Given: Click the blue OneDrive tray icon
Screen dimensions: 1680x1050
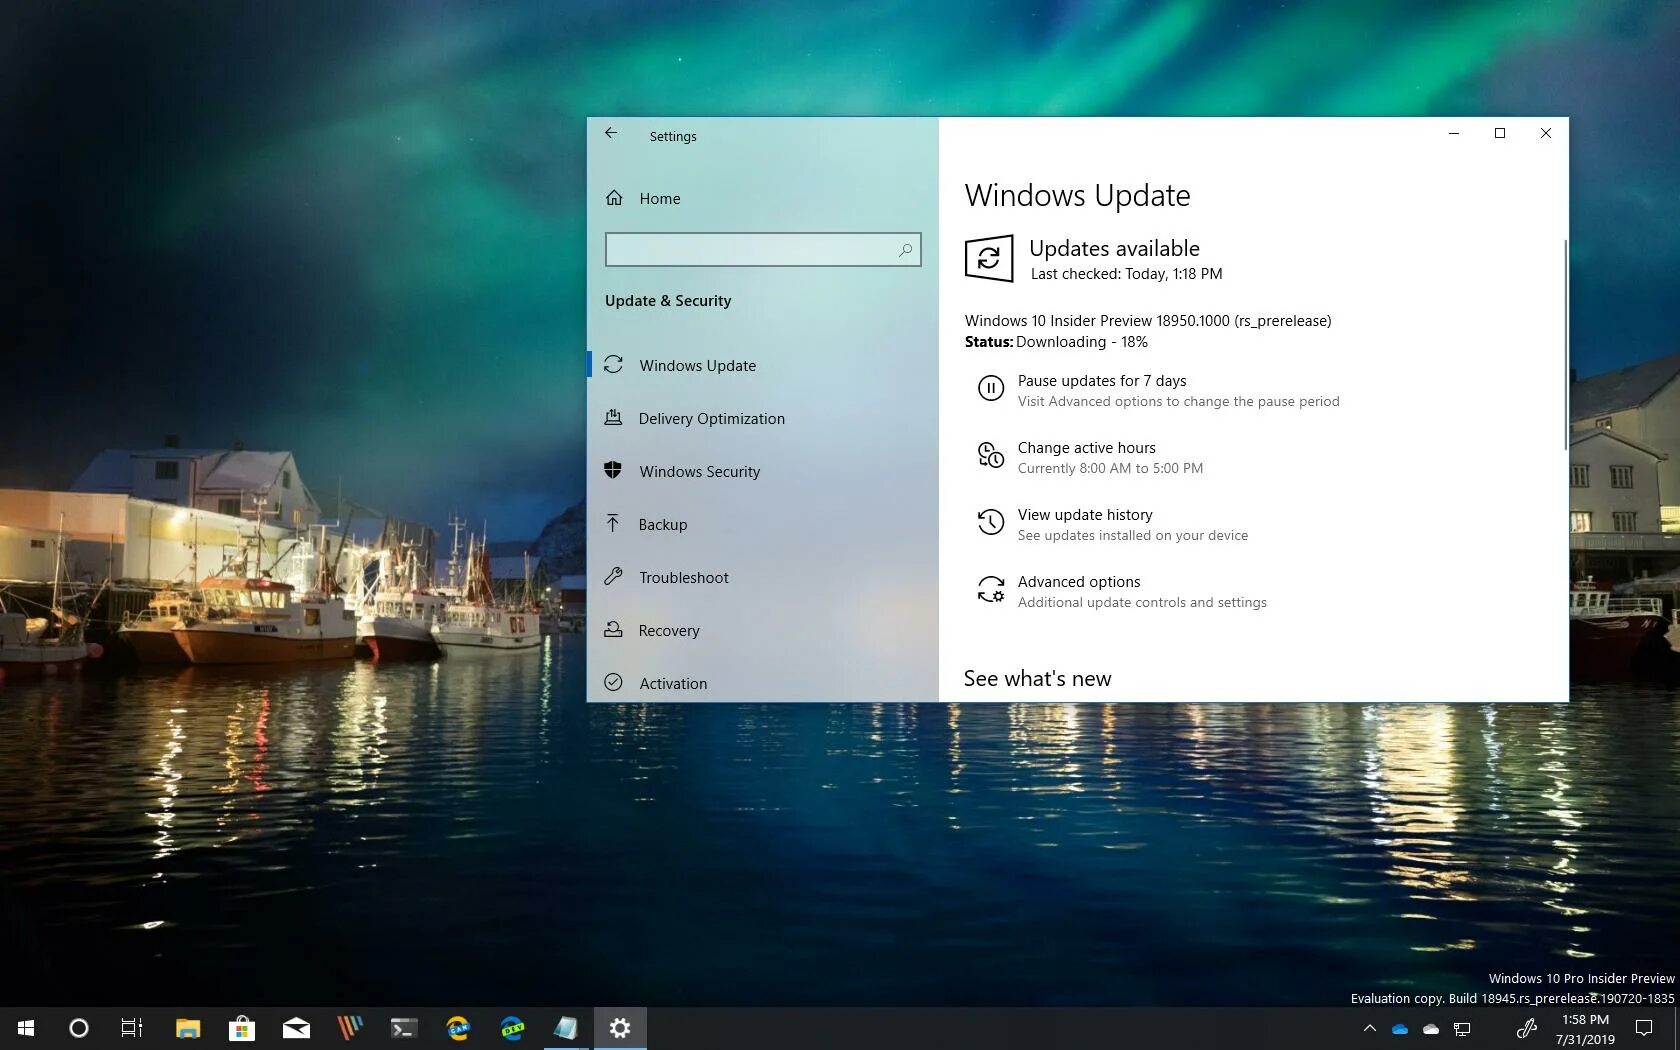Looking at the screenshot, I should pos(1400,1029).
